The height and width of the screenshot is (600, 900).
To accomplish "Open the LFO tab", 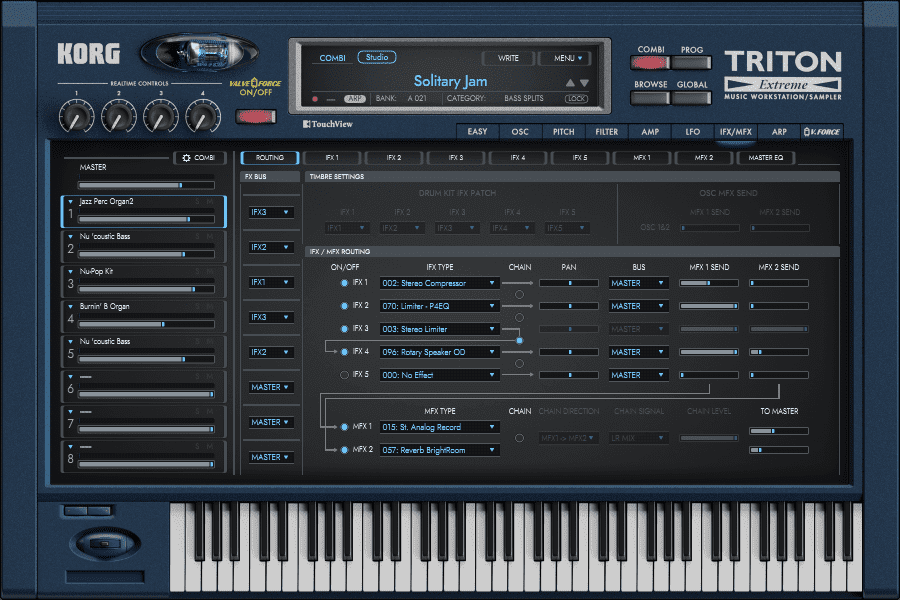I will [693, 132].
